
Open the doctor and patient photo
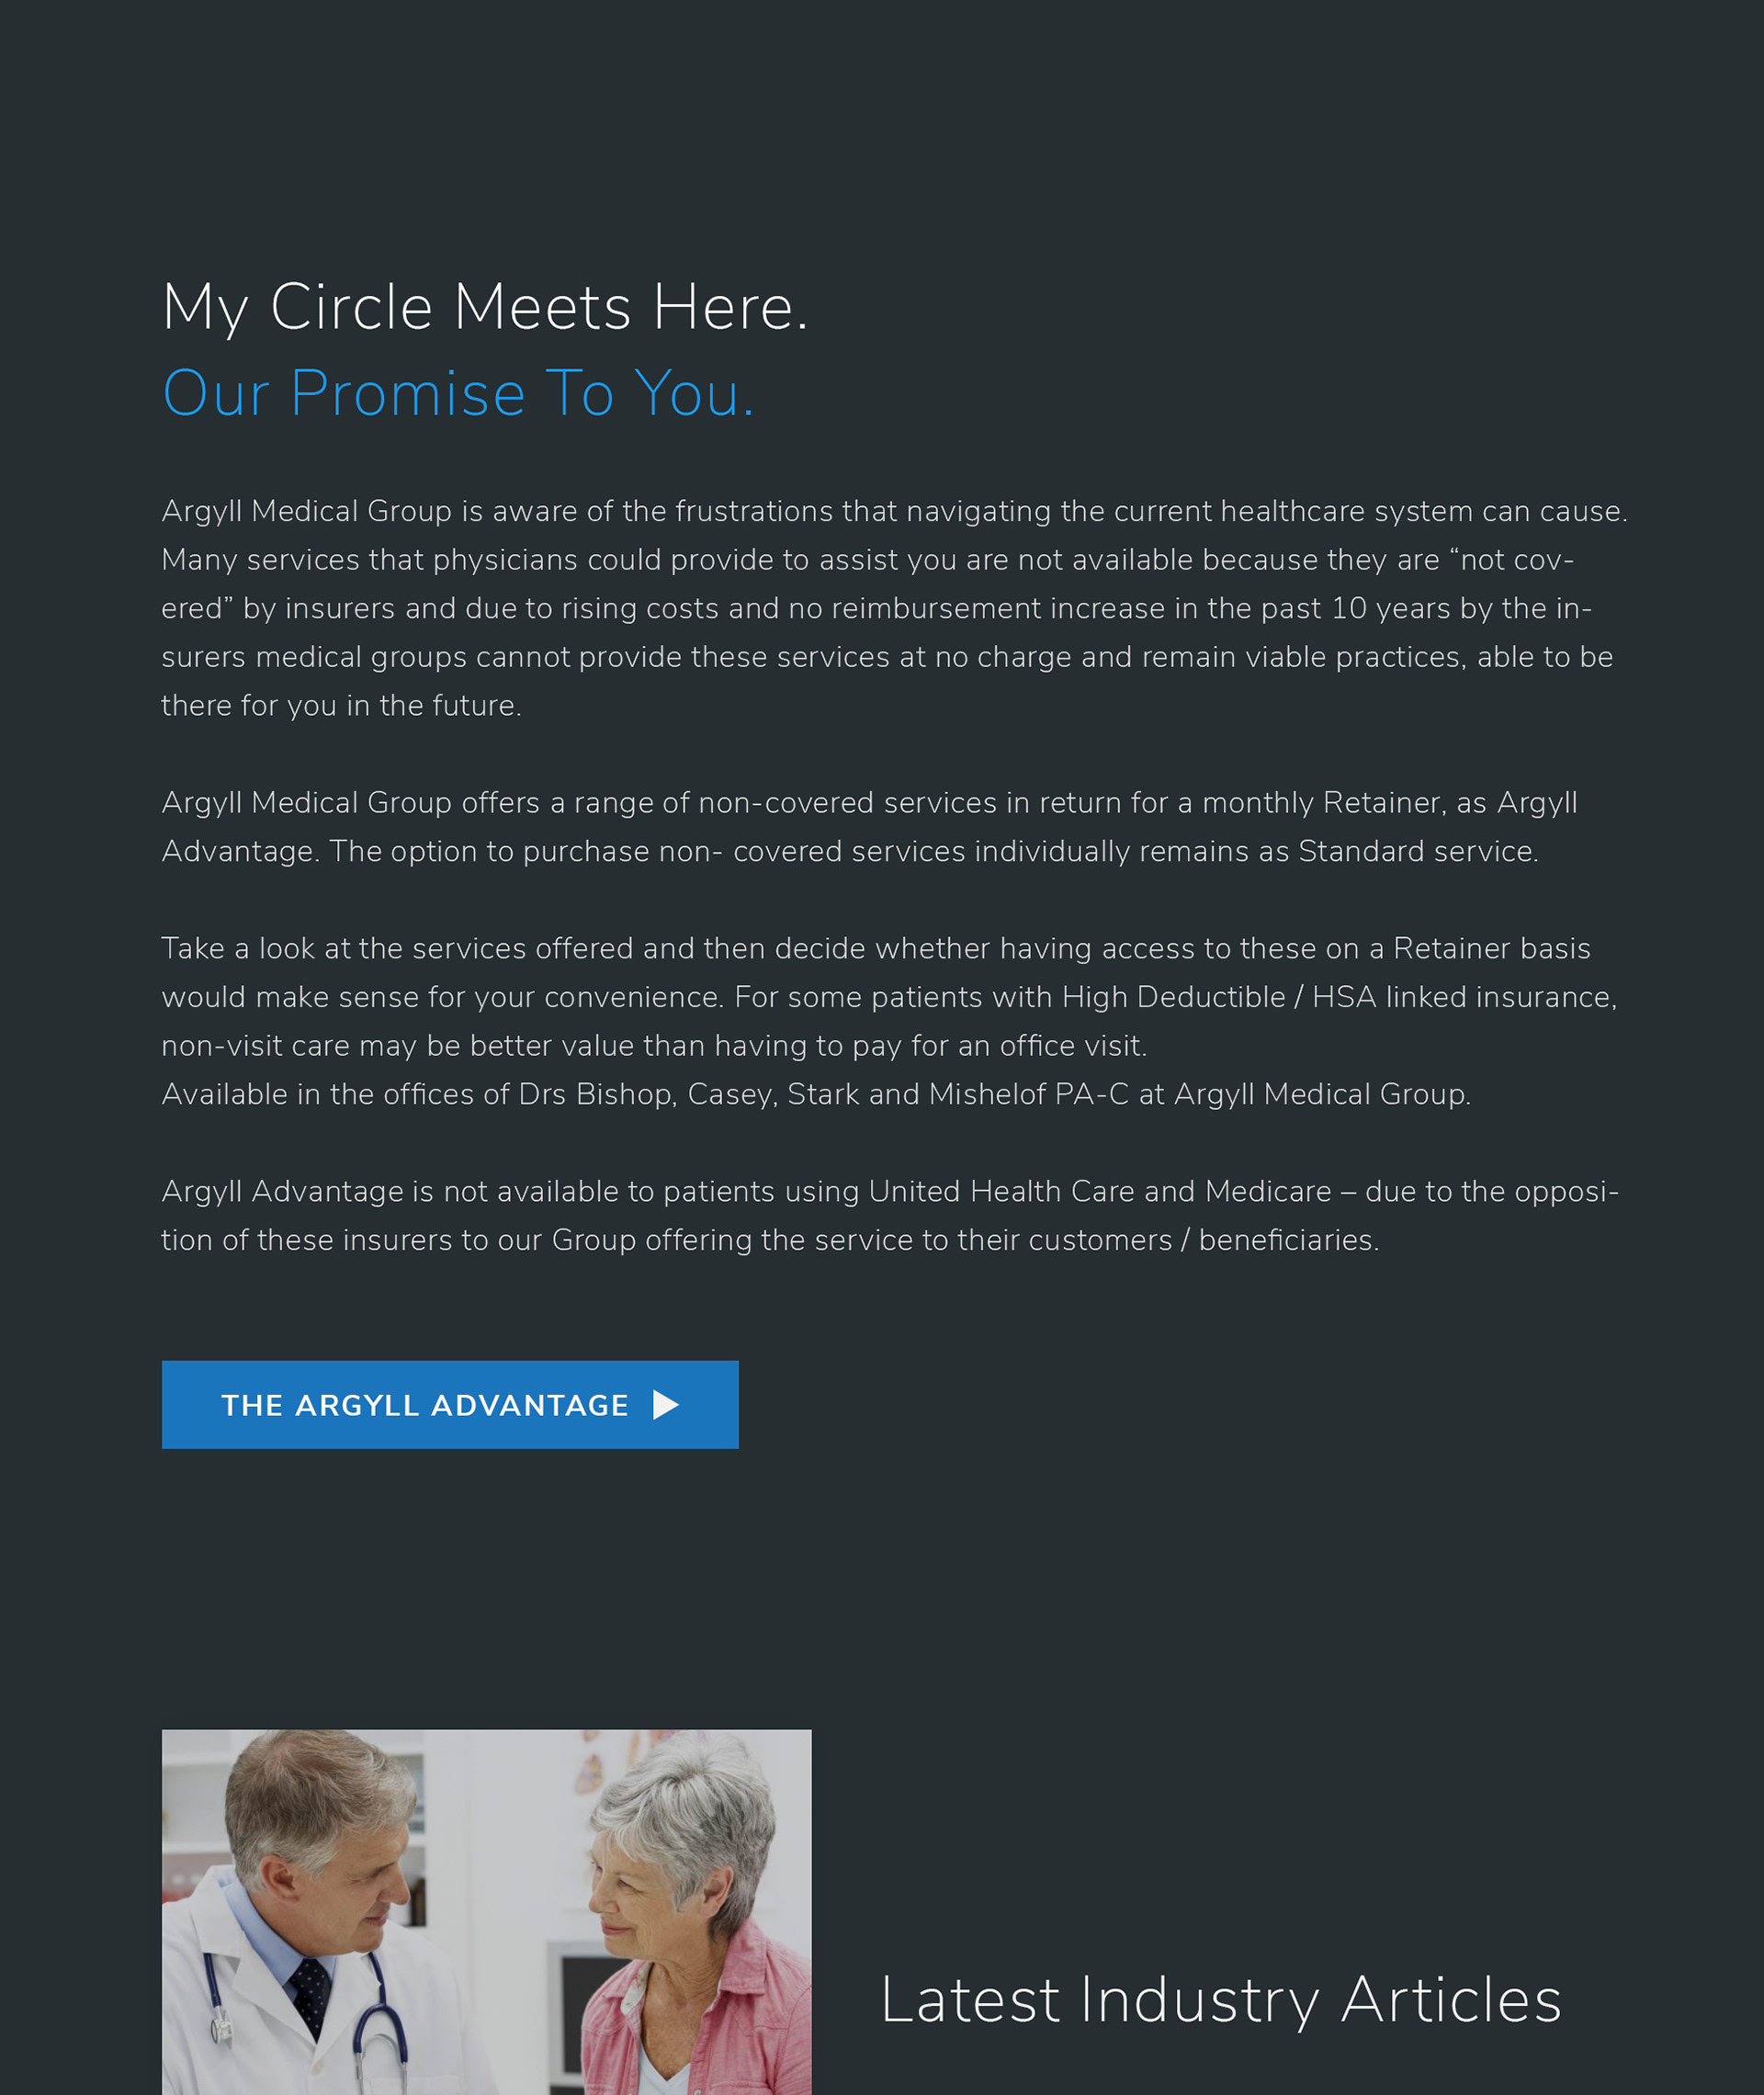(x=486, y=1912)
